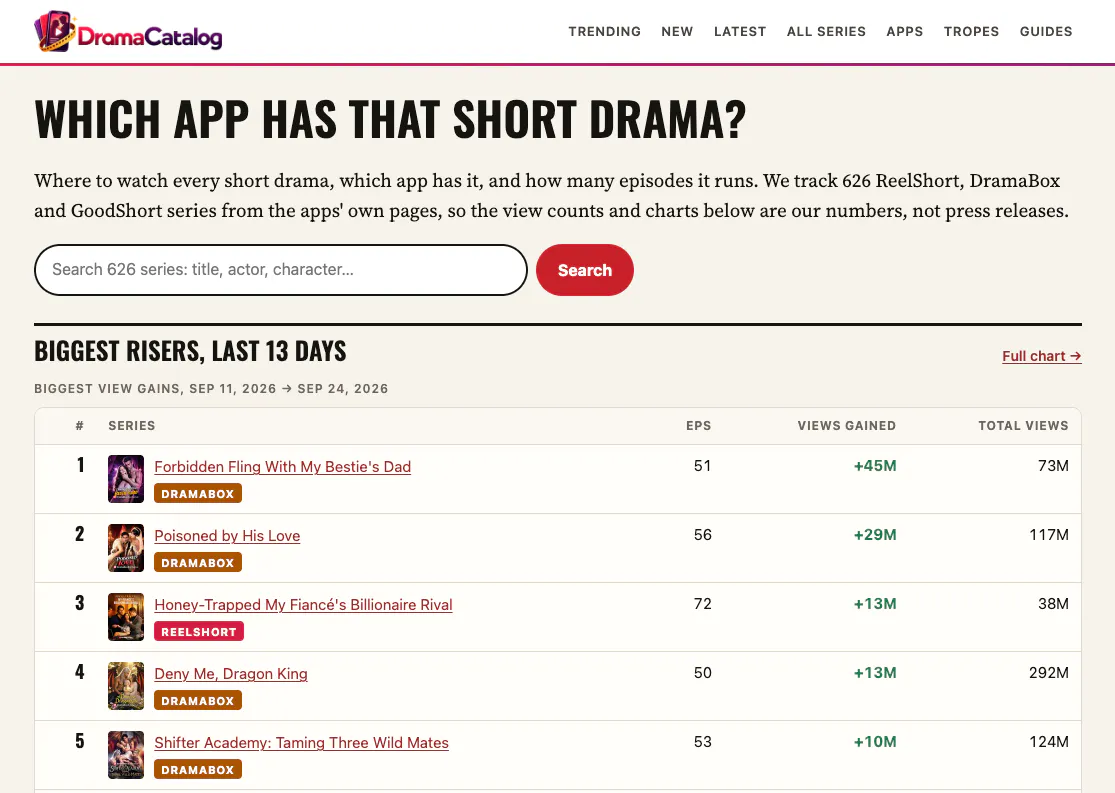The image size is (1115, 793).
Task: Open Forbidden Fling With My Bestie's Dad
Action: pos(282,467)
